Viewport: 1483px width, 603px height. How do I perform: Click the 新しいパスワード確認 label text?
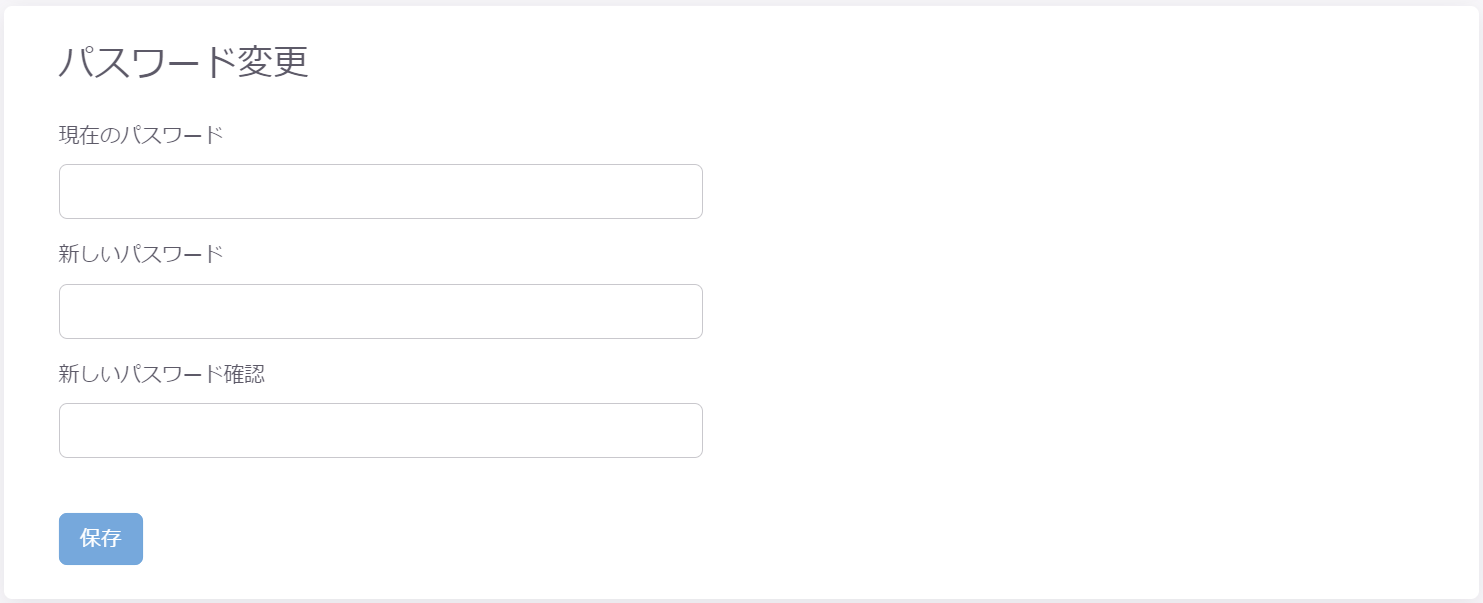pyautogui.click(x=161, y=374)
